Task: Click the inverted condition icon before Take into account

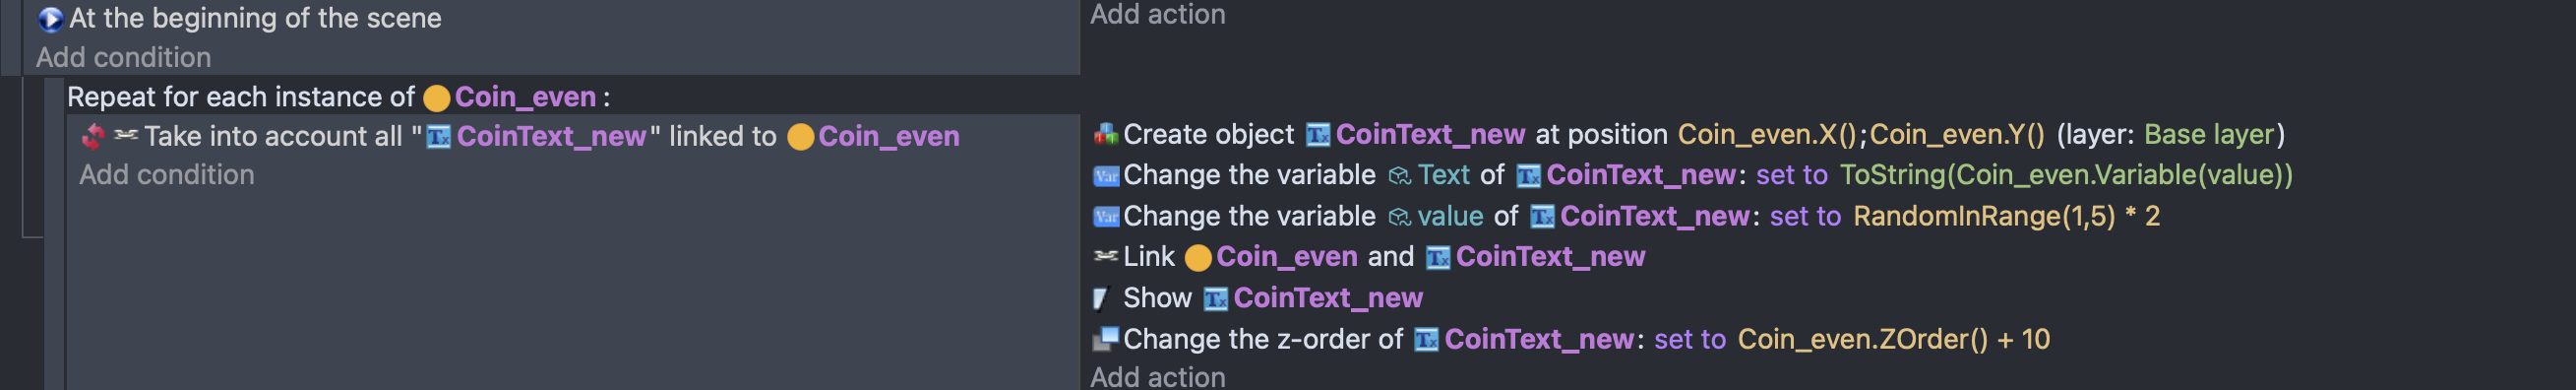Action: click(x=94, y=136)
